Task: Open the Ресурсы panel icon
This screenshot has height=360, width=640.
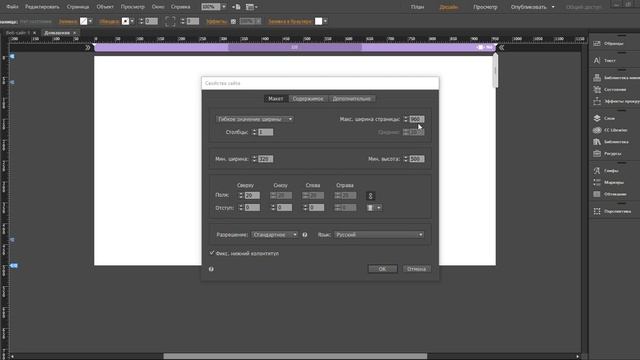Action: (597, 154)
